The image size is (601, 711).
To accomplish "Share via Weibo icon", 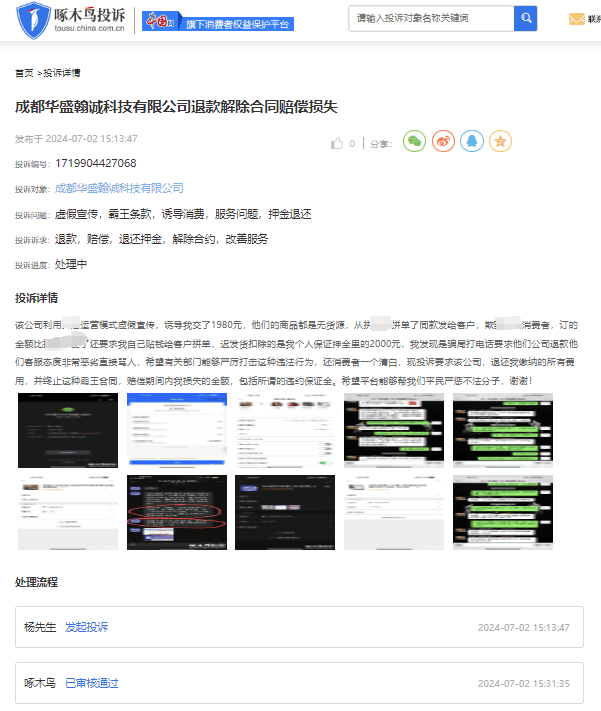I will pyautogui.click(x=443, y=141).
